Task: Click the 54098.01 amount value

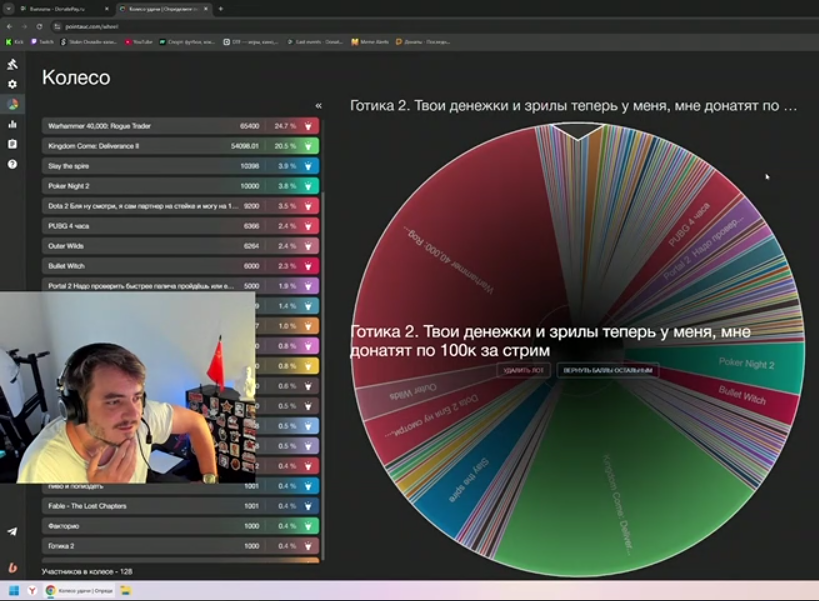Action: tap(244, 146)
